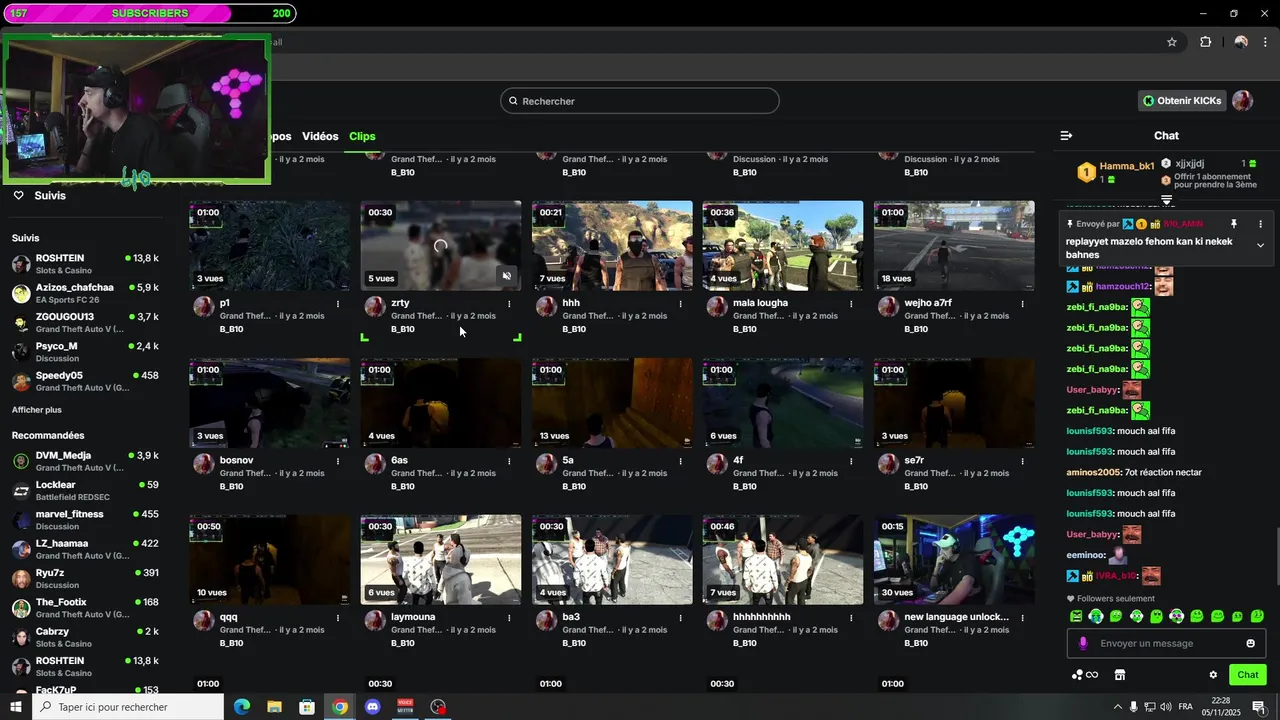Open the Chrome menu three-dot button
The width and height of the screenshot is (1280, 720).
1266,42
